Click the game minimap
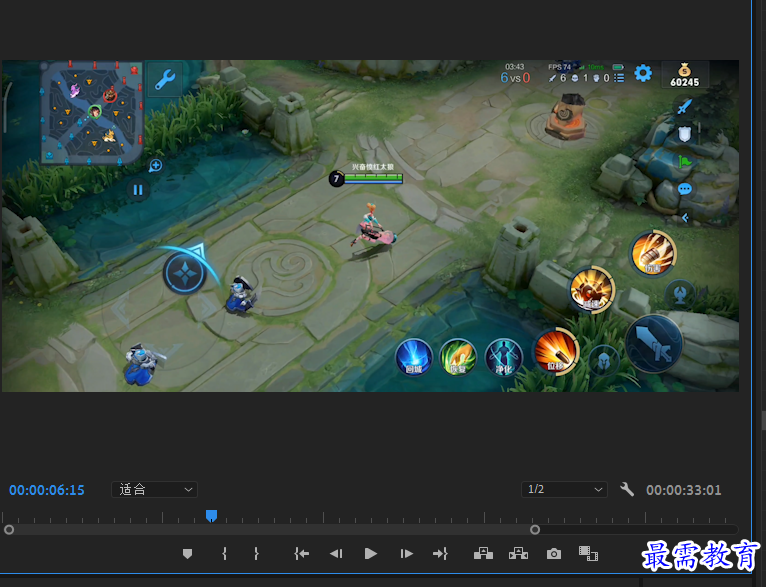766x587 pixels. click(x=92, y=112)
